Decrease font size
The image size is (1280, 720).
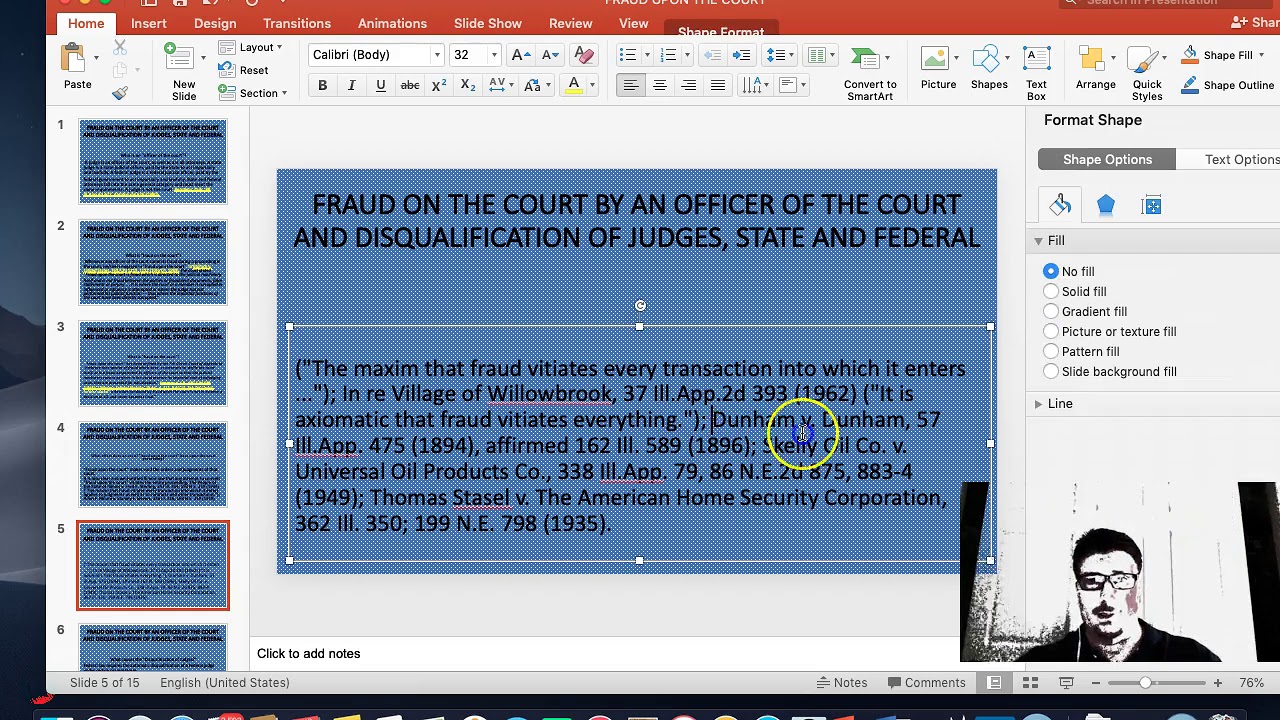(x=550, y=55)
